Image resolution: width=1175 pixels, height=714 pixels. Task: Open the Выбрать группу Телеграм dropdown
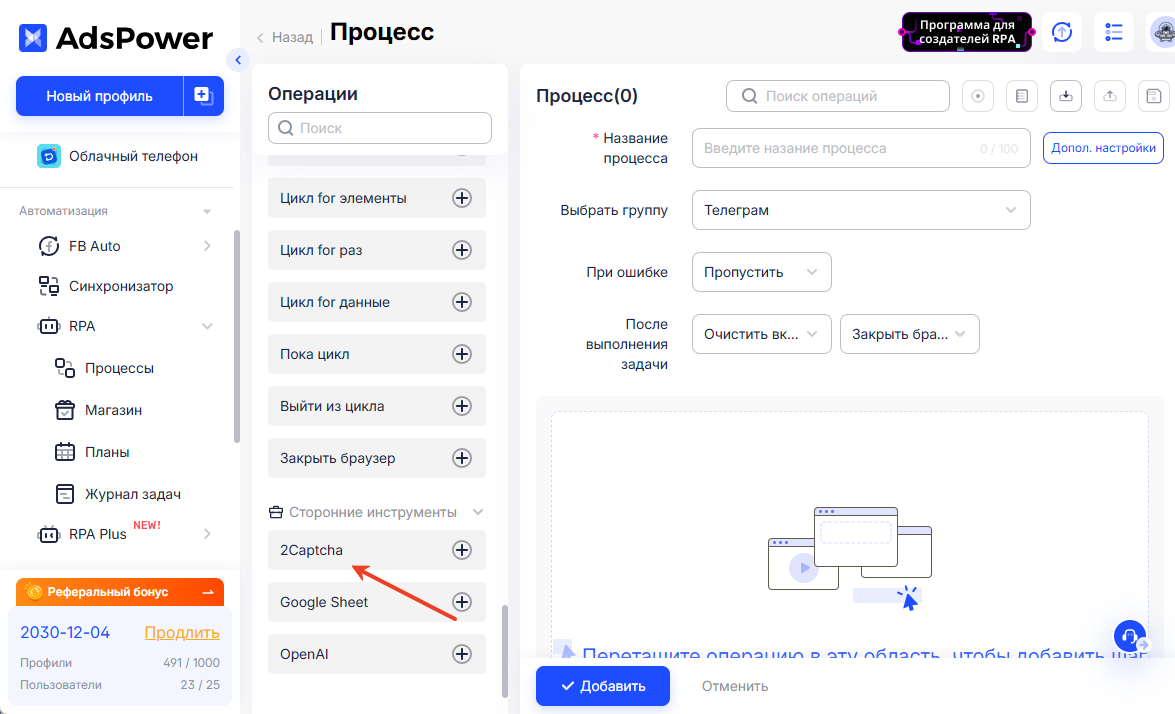coord(861,210)
